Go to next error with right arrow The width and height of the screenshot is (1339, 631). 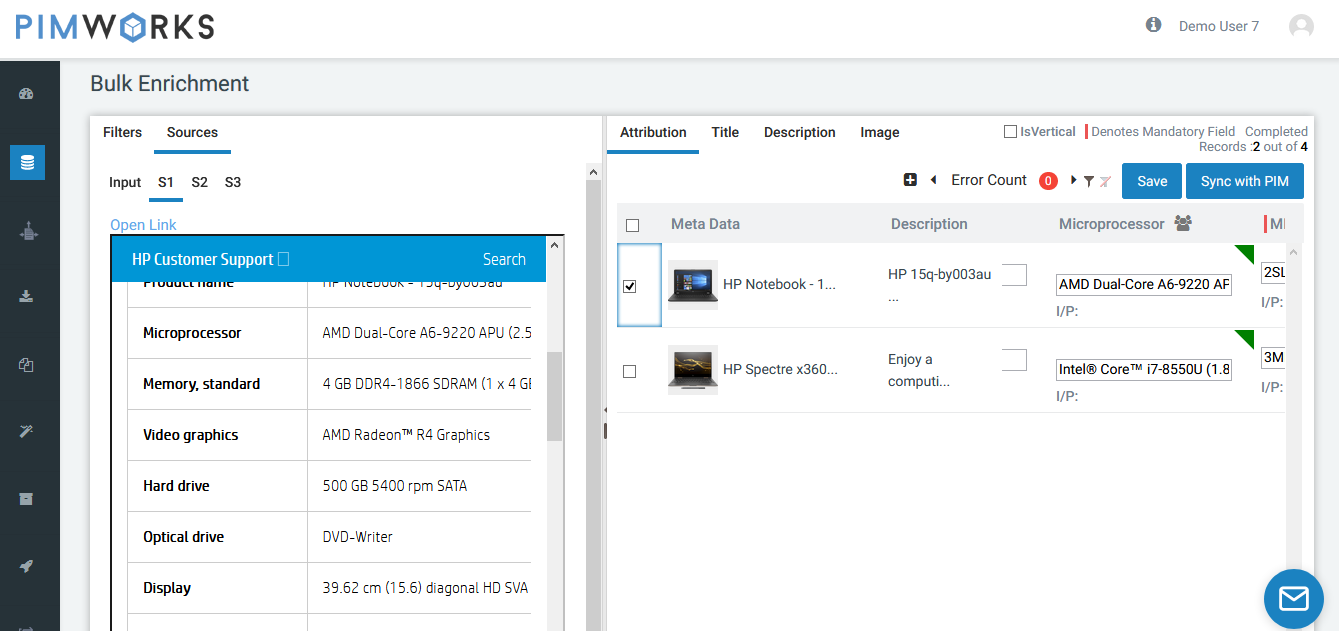coord(1074,180)
